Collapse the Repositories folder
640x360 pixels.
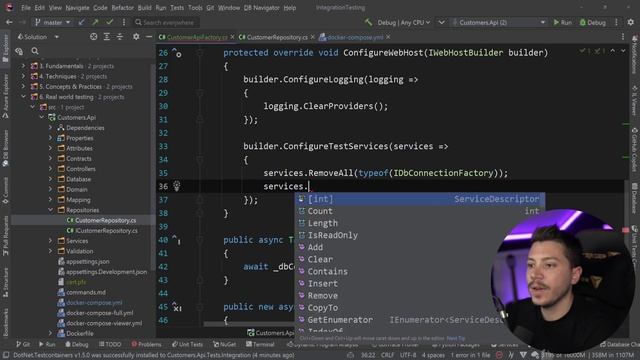point(50,210)
